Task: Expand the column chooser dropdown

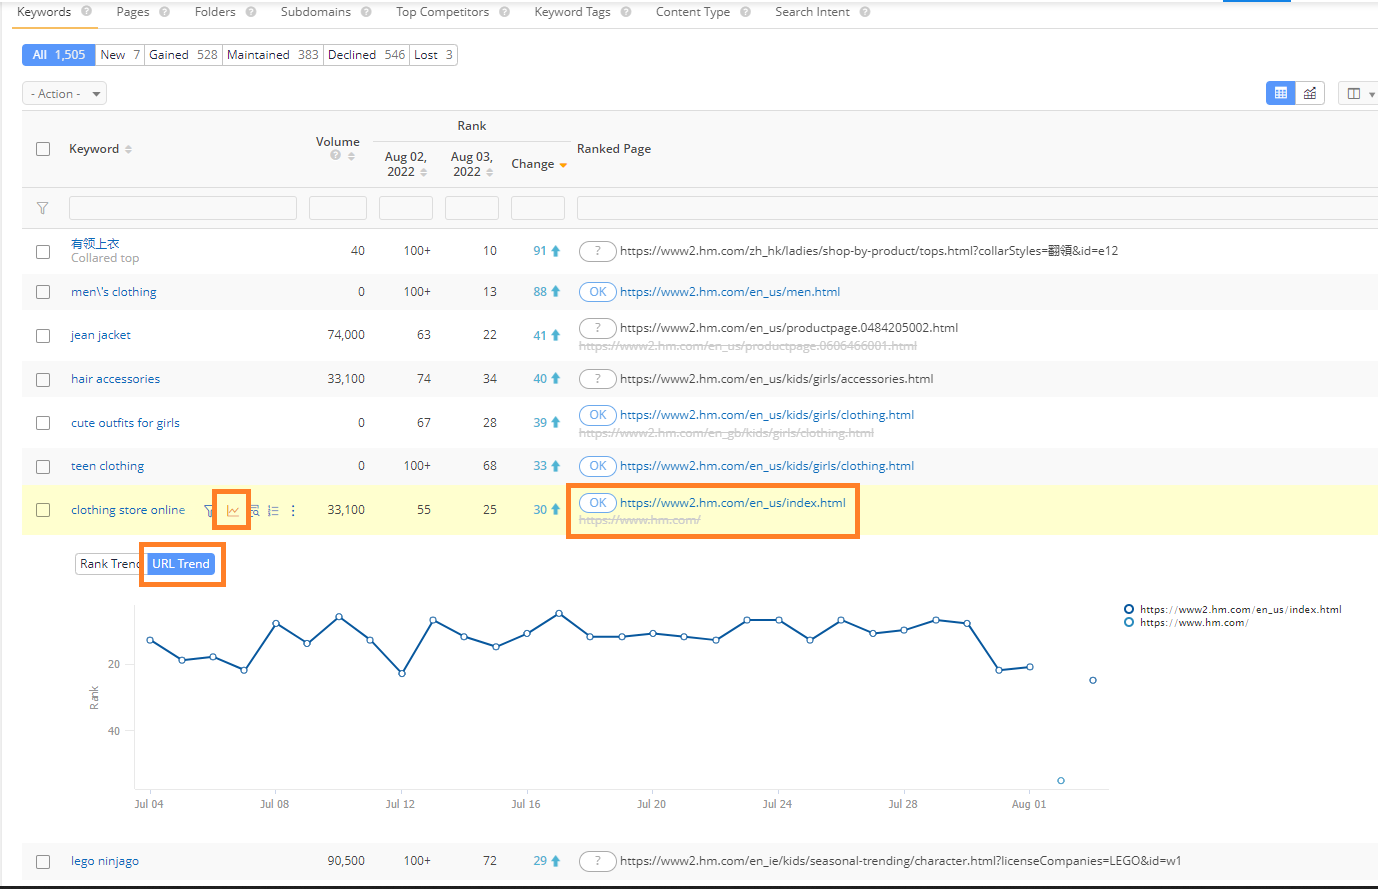Action: 1360,93
